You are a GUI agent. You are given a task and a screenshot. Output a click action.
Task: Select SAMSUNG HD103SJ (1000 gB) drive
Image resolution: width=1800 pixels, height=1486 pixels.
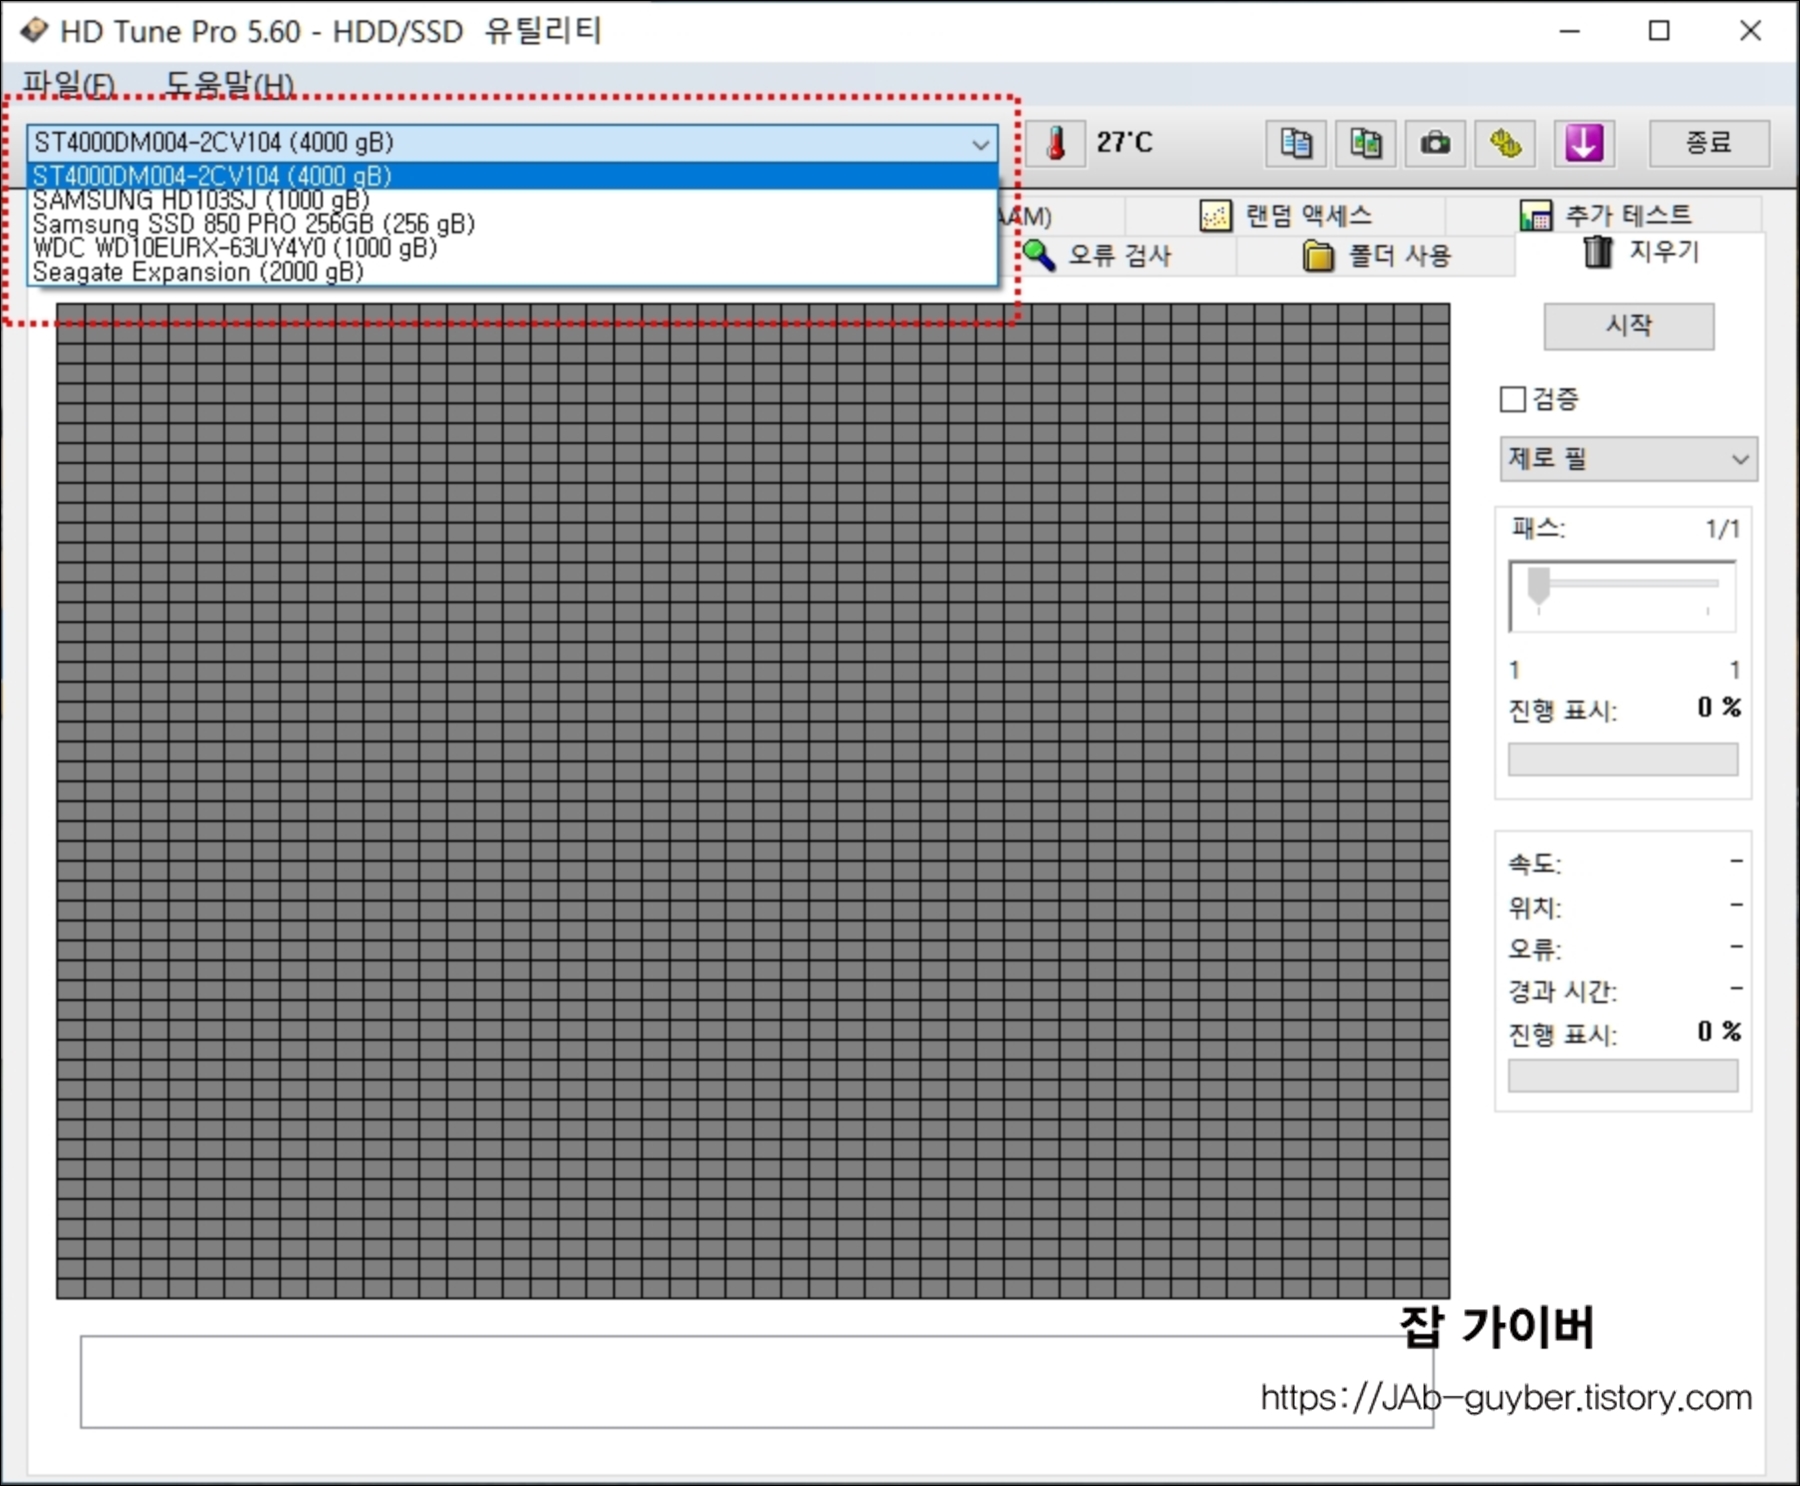click(x=512, y=200)
